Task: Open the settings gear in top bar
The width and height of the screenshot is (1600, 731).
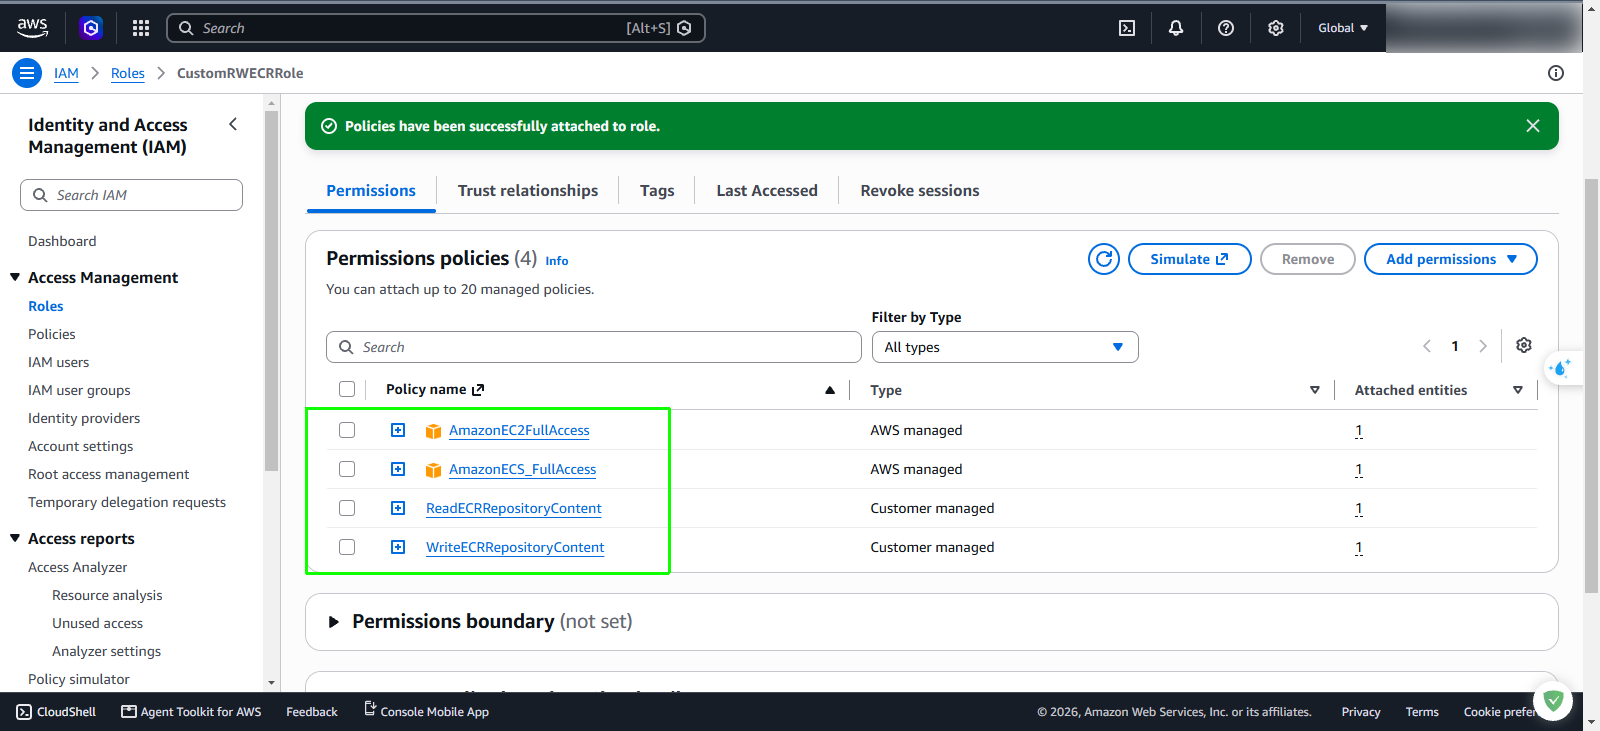Action: click(1276, 28)
